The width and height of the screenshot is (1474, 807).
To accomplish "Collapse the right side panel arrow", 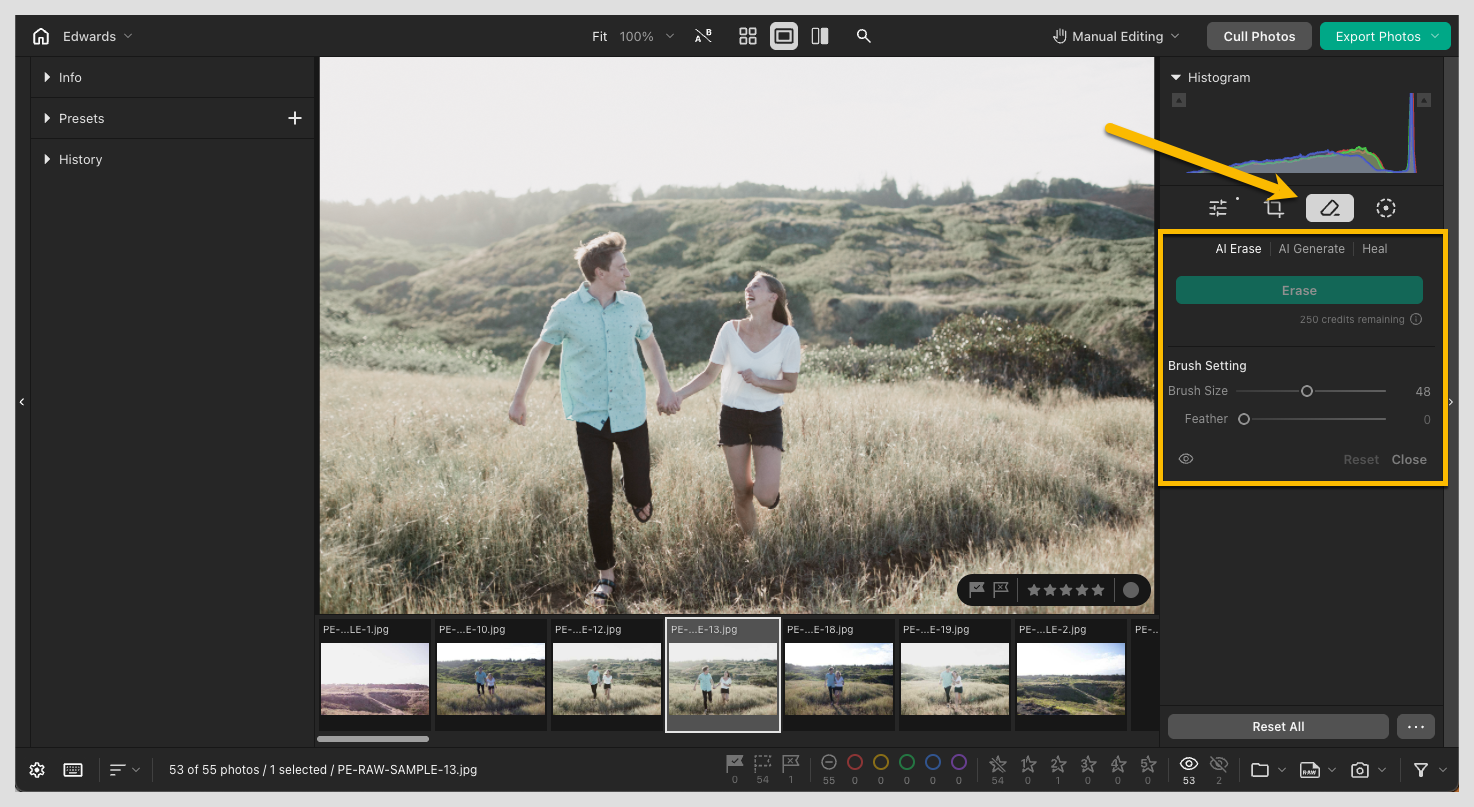I will coord(1451,402).
